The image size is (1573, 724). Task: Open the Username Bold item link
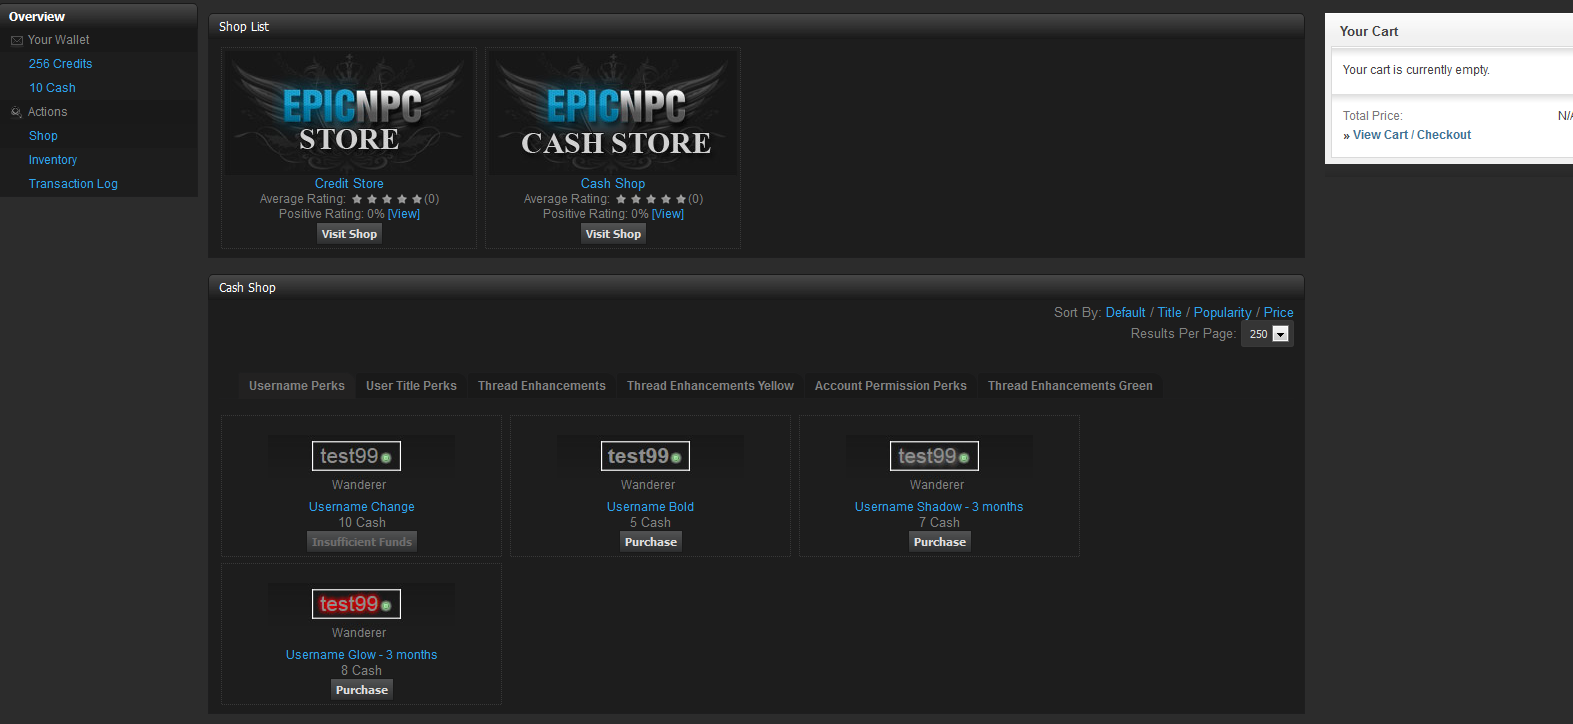tap(650, 507)
